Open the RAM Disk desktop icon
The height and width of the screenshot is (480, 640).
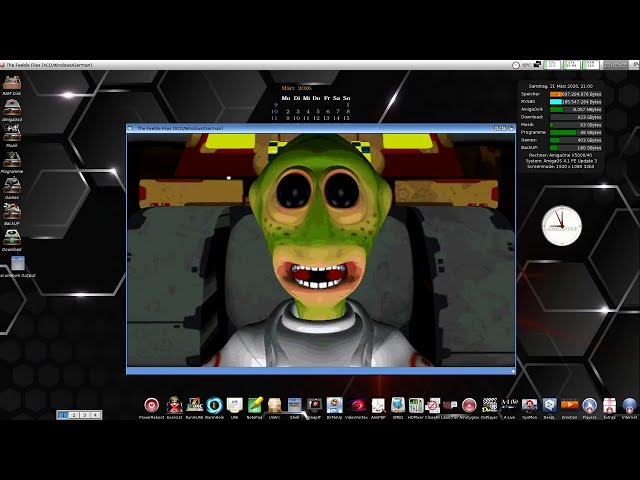[12, 83]
